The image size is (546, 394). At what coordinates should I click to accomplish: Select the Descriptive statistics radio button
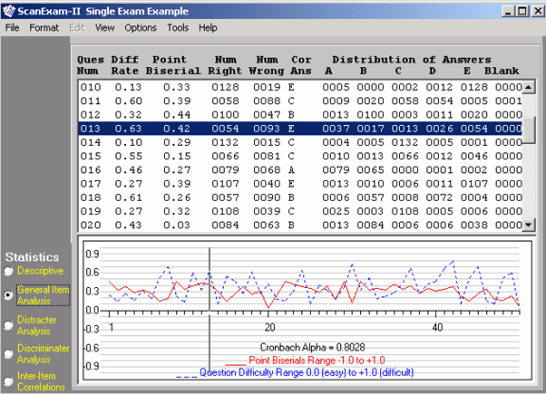click(9, 271)
